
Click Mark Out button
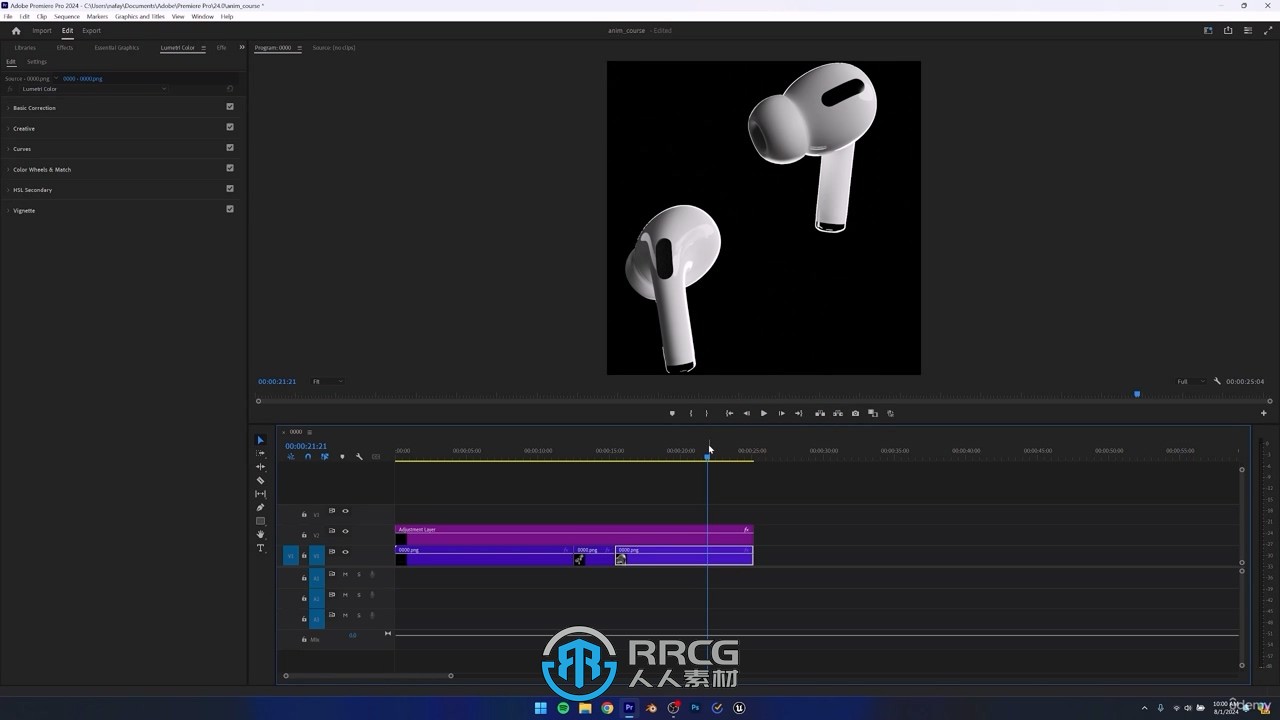(706, 413)
